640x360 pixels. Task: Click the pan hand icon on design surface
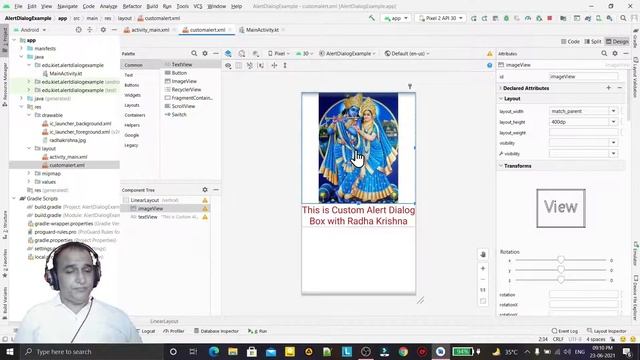tap(483, 254)
